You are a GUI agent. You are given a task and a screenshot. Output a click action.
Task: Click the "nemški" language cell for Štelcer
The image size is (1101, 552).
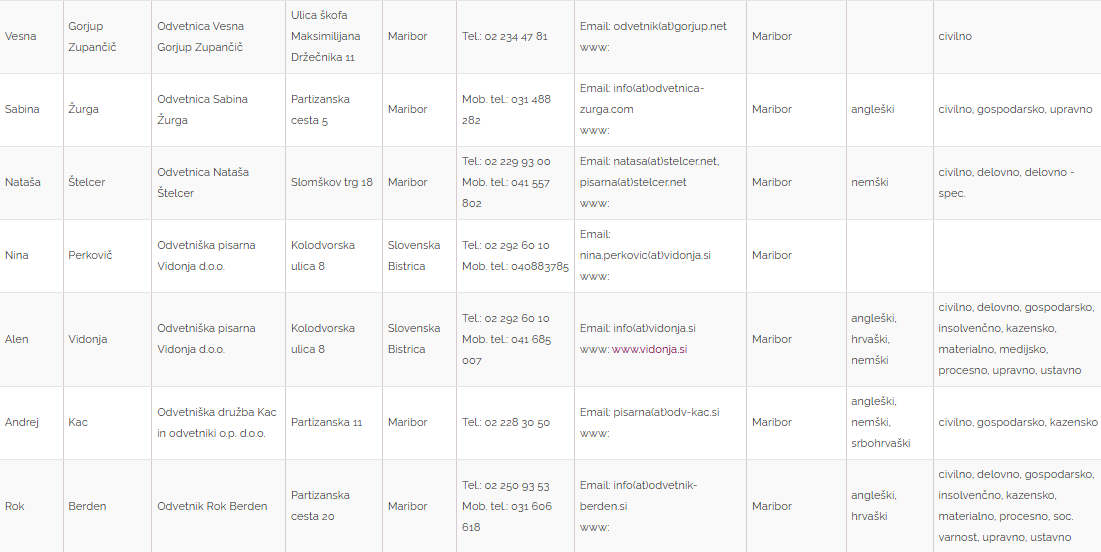click(x=870, y=182)
